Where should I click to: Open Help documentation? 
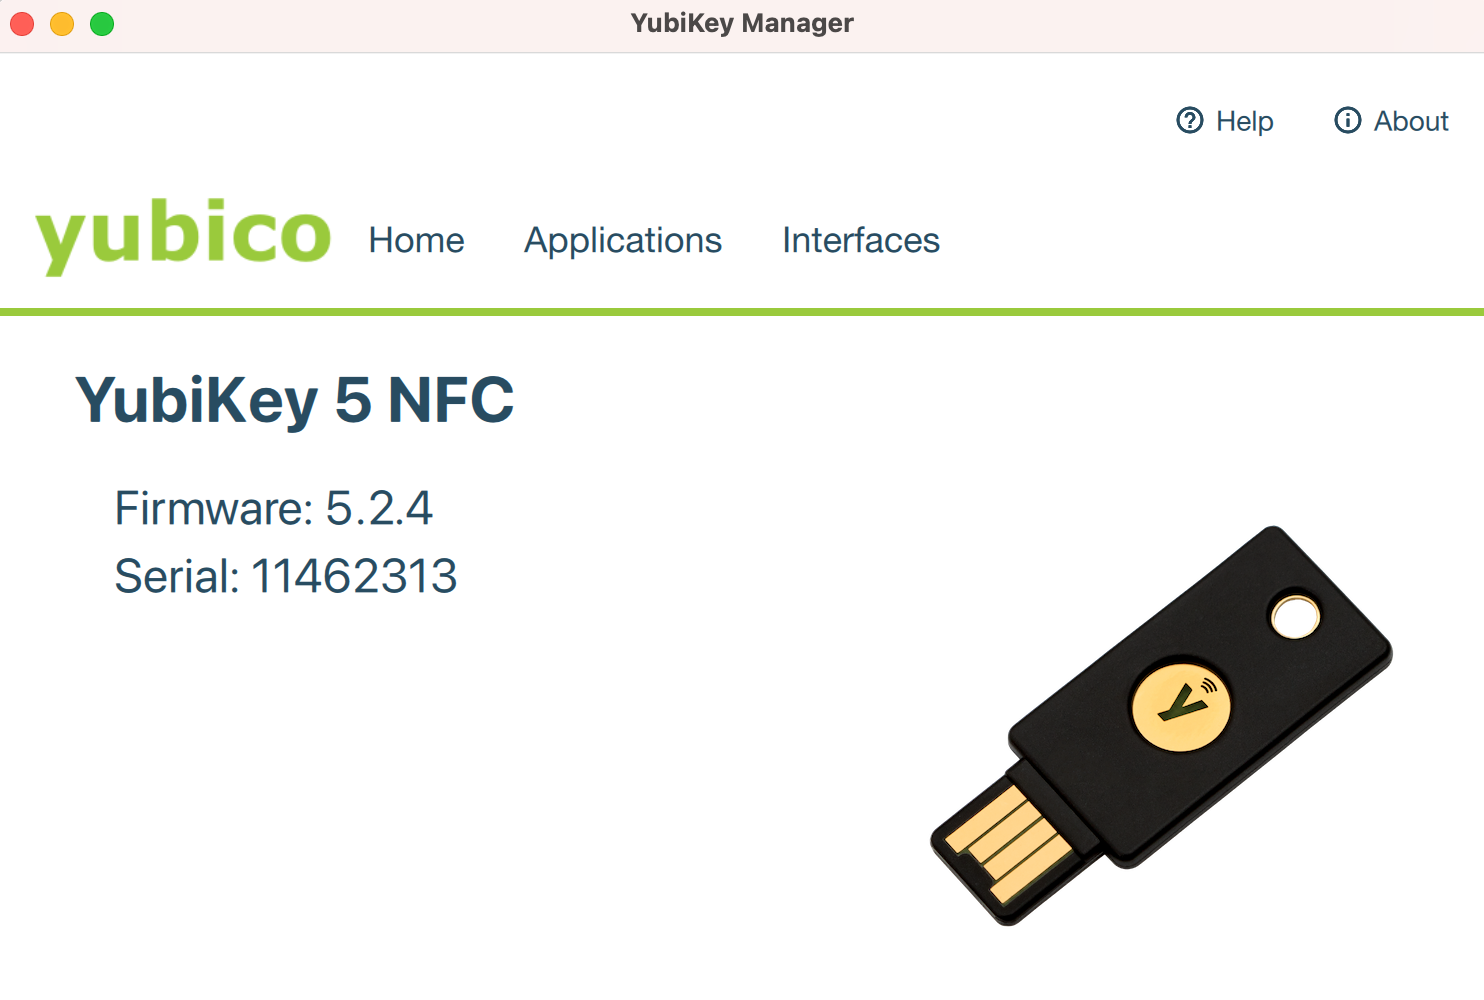(x=1245, y=121)
